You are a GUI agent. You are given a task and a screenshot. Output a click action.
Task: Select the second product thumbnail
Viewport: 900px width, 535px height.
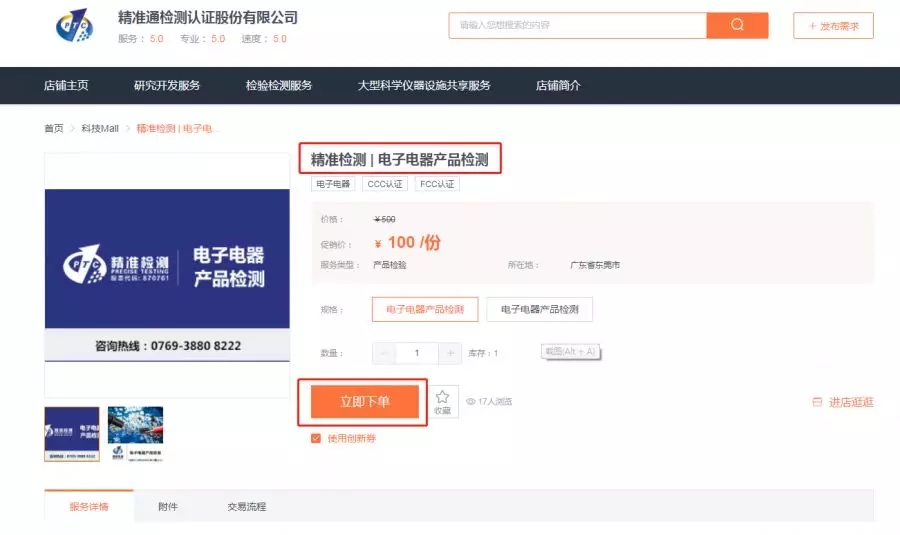tap(135, 434)
